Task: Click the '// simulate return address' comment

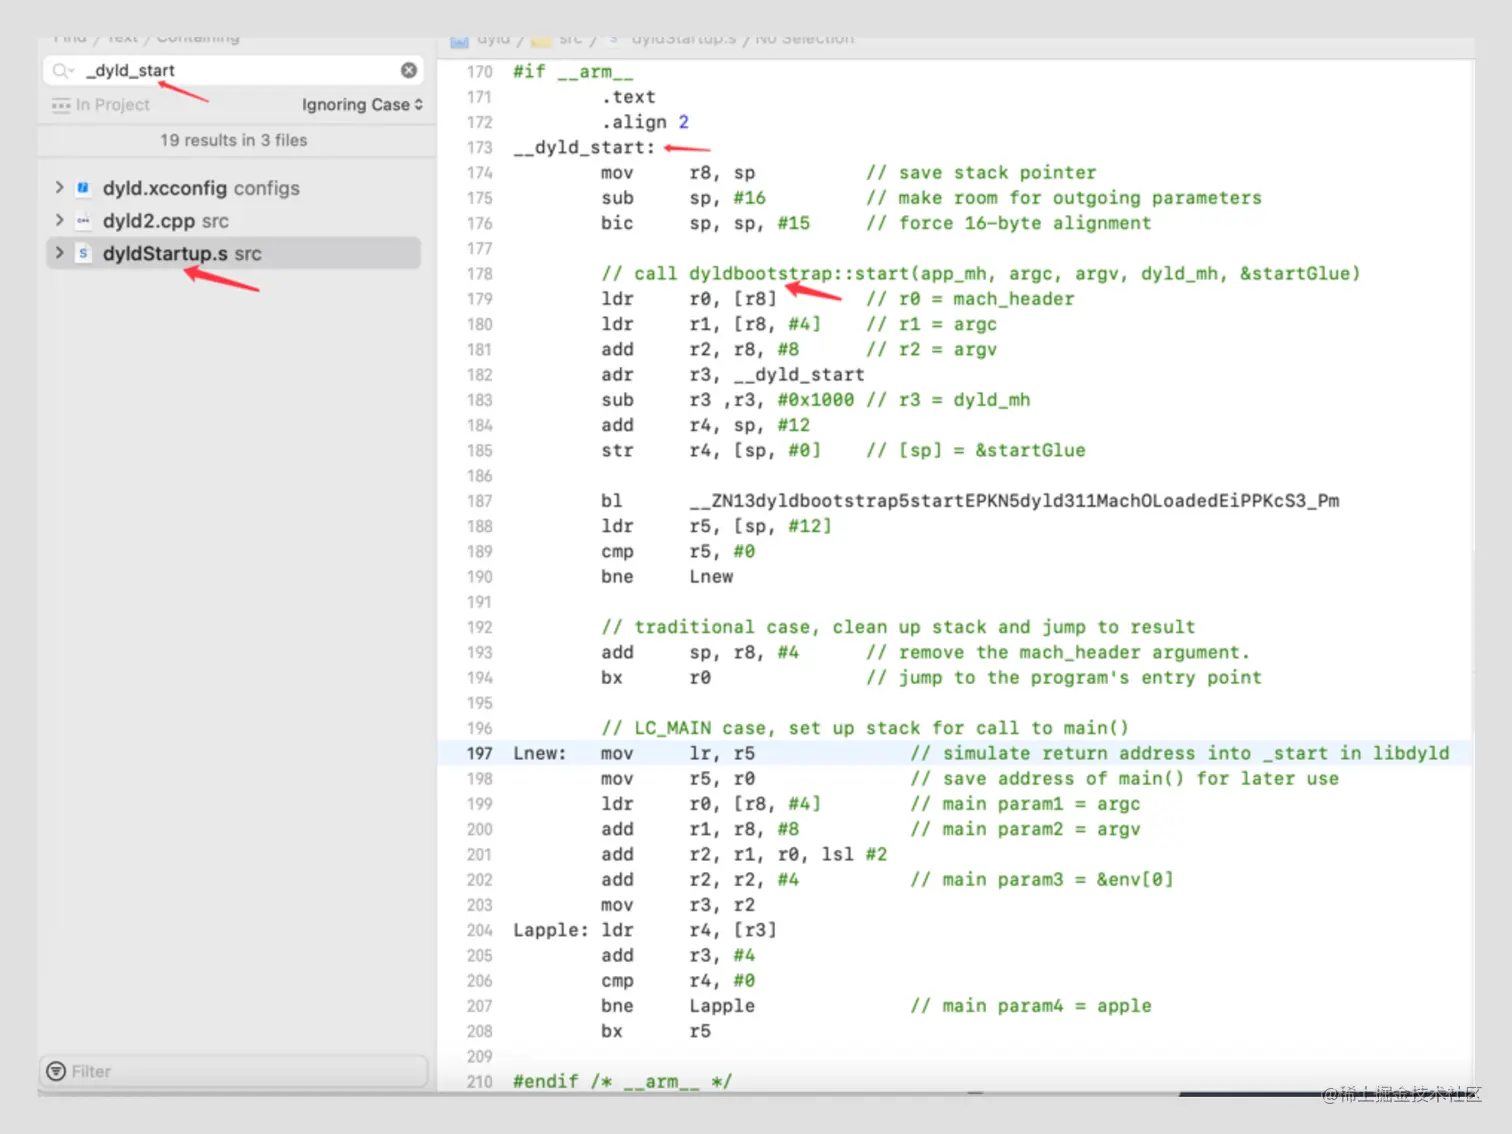Action: pos(1180,753)
